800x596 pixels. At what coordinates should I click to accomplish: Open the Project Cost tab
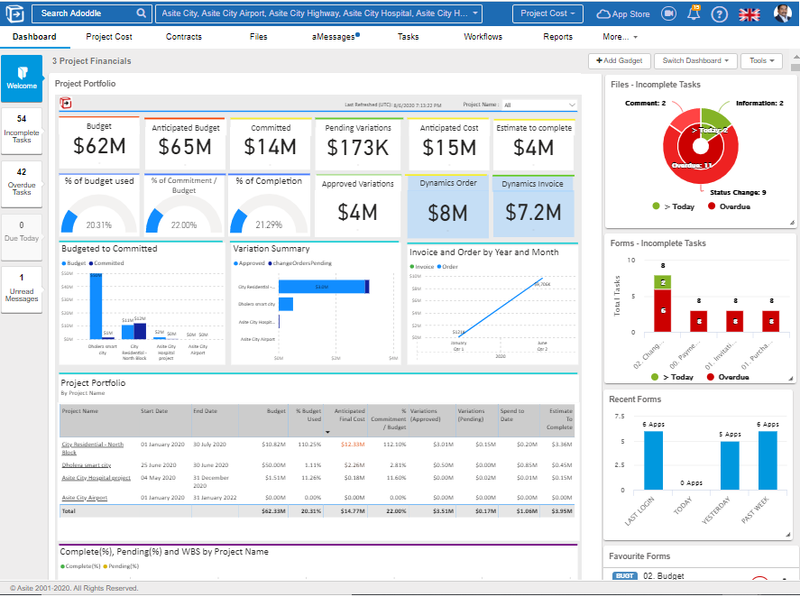point(109,37)
